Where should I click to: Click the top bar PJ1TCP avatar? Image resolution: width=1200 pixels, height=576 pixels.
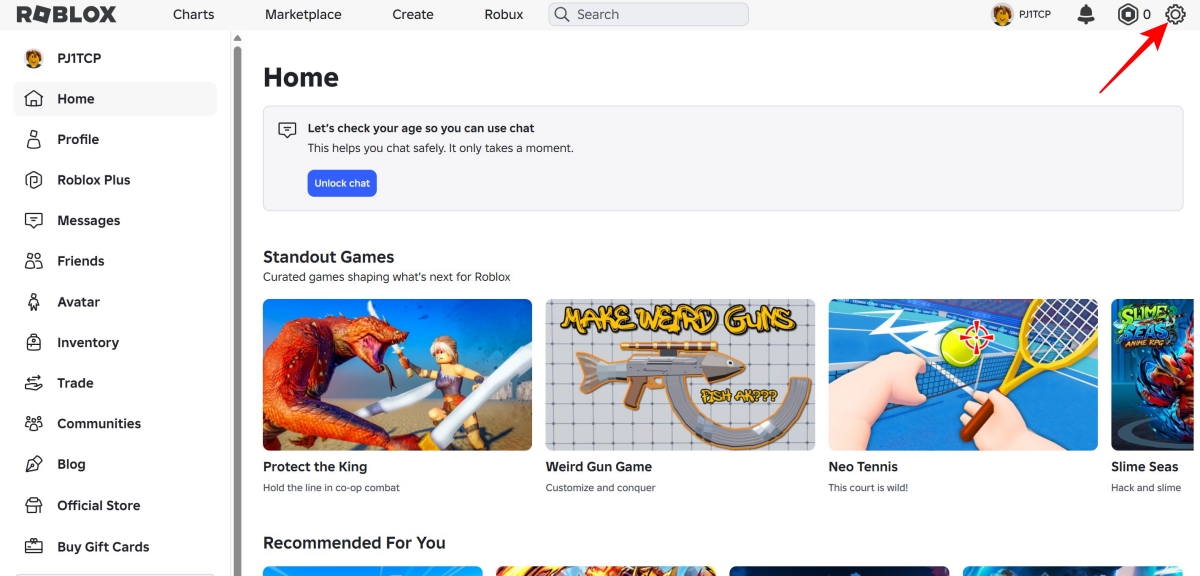[x=1002, y=14]
